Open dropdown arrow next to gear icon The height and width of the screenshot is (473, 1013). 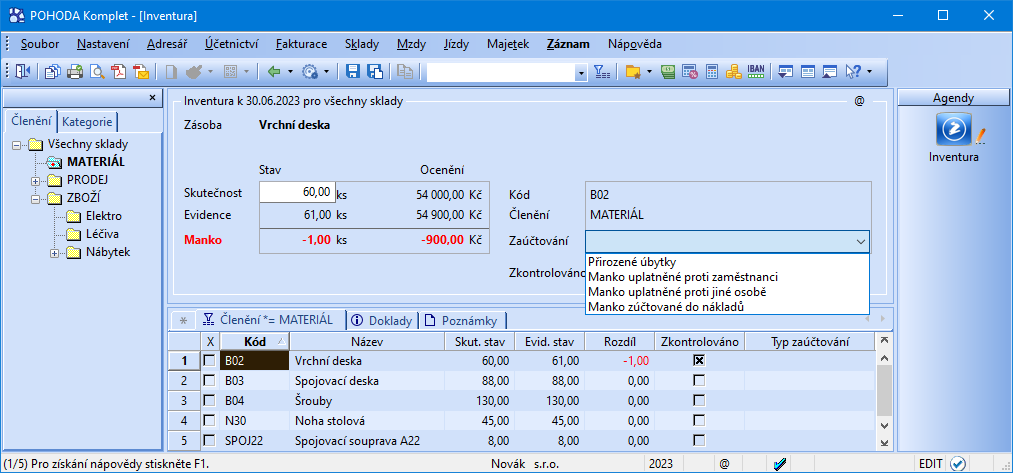click(x=327, y=72)
